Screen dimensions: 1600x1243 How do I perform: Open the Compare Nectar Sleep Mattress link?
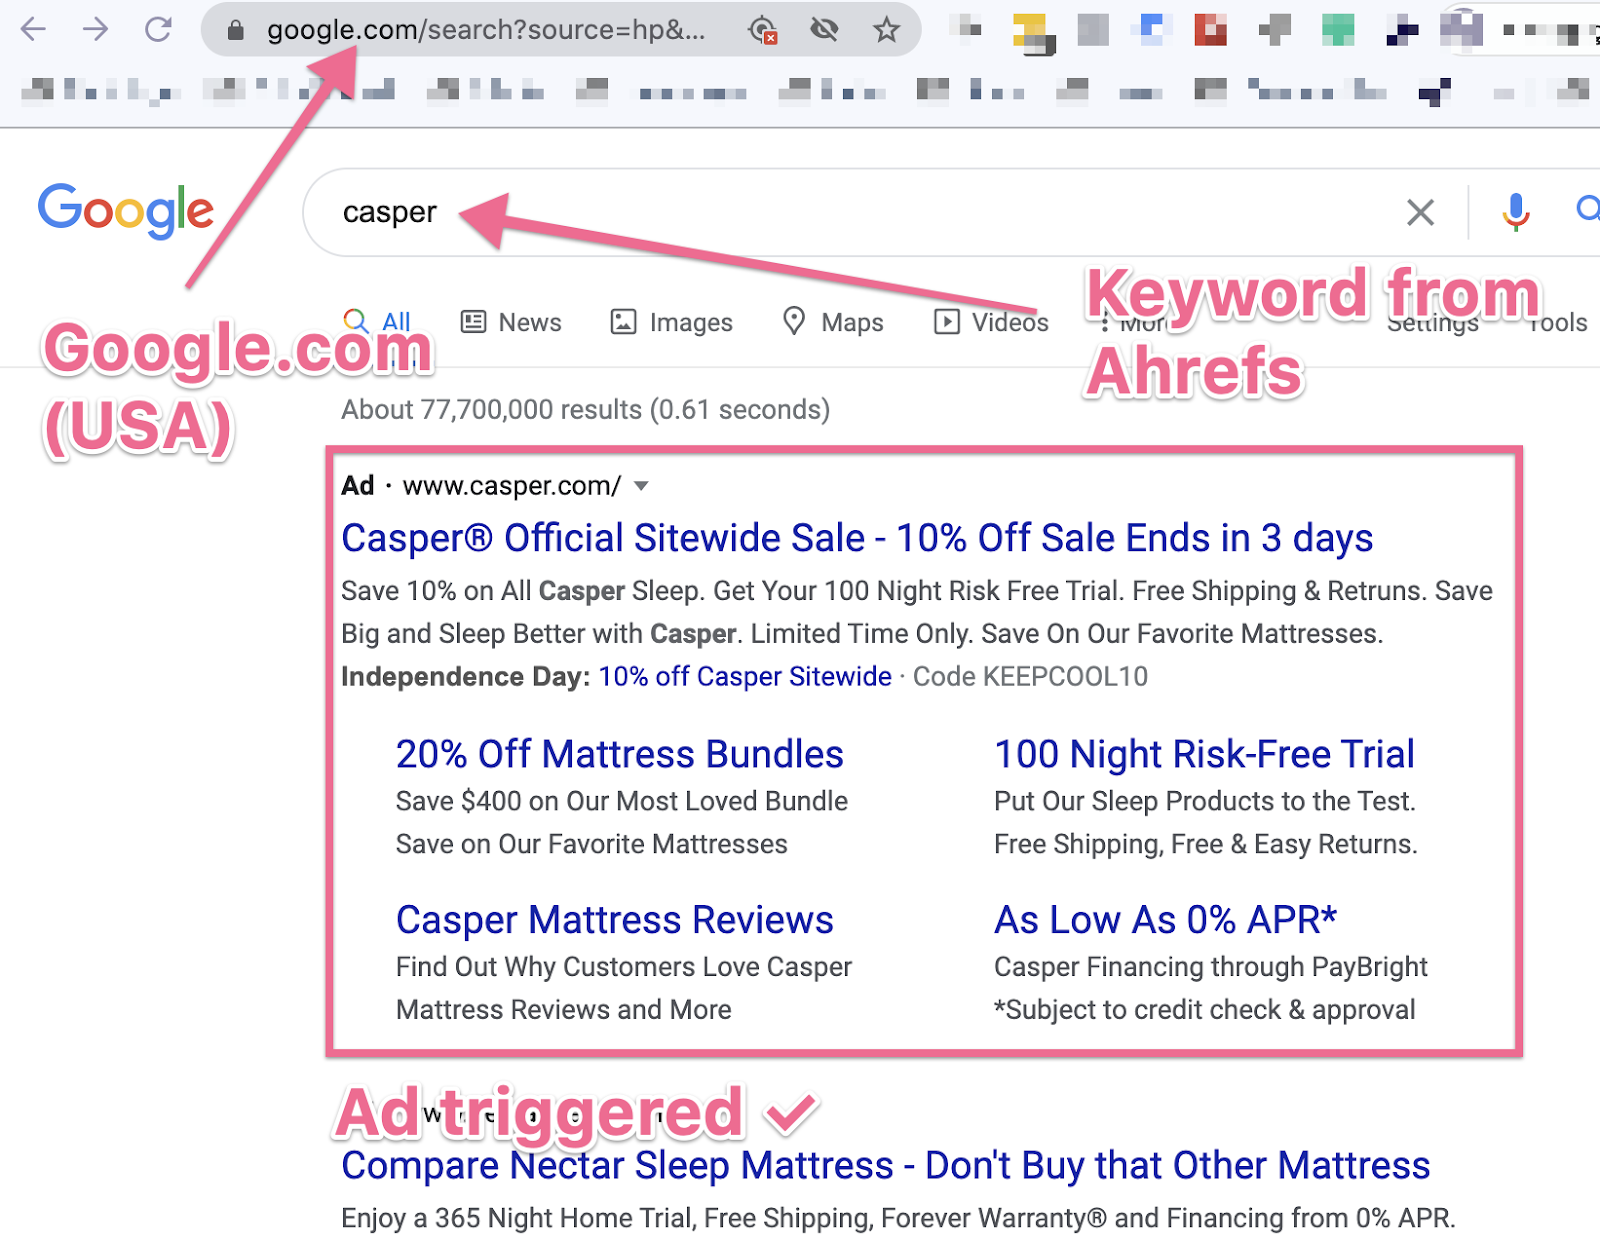(885, 1166)
